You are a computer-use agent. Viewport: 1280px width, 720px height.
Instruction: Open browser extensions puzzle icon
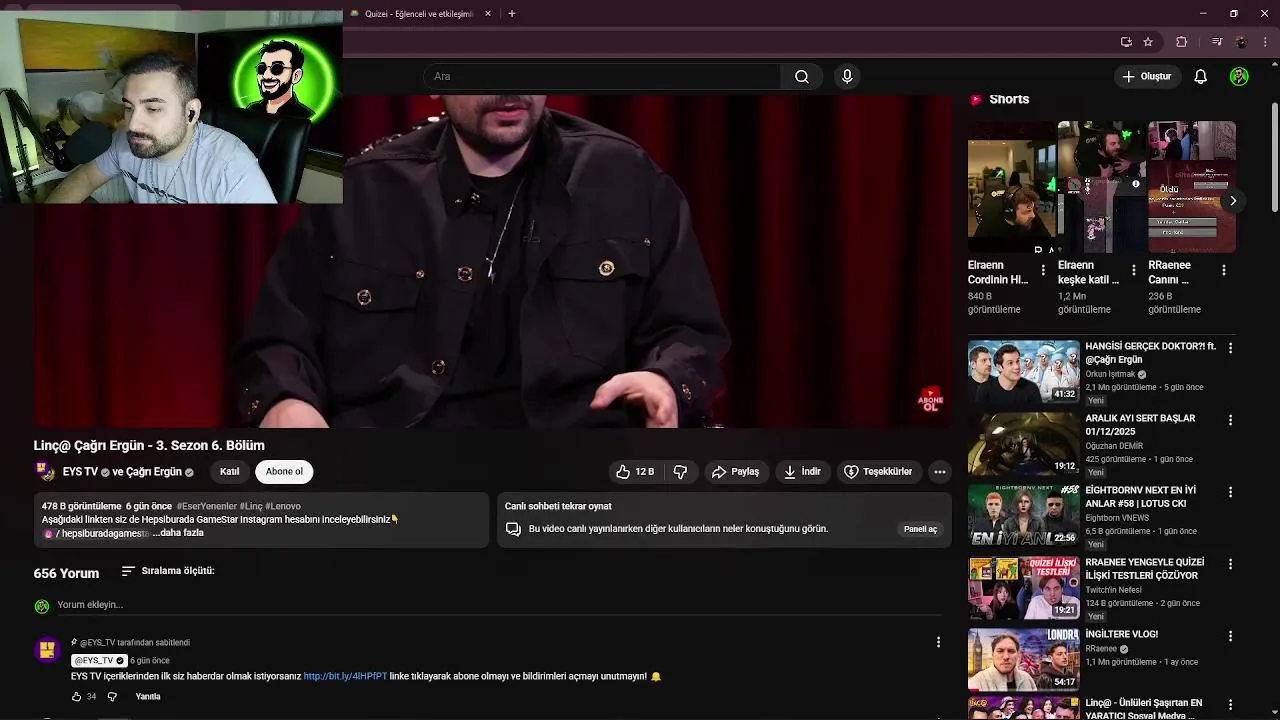[1182, 42]
